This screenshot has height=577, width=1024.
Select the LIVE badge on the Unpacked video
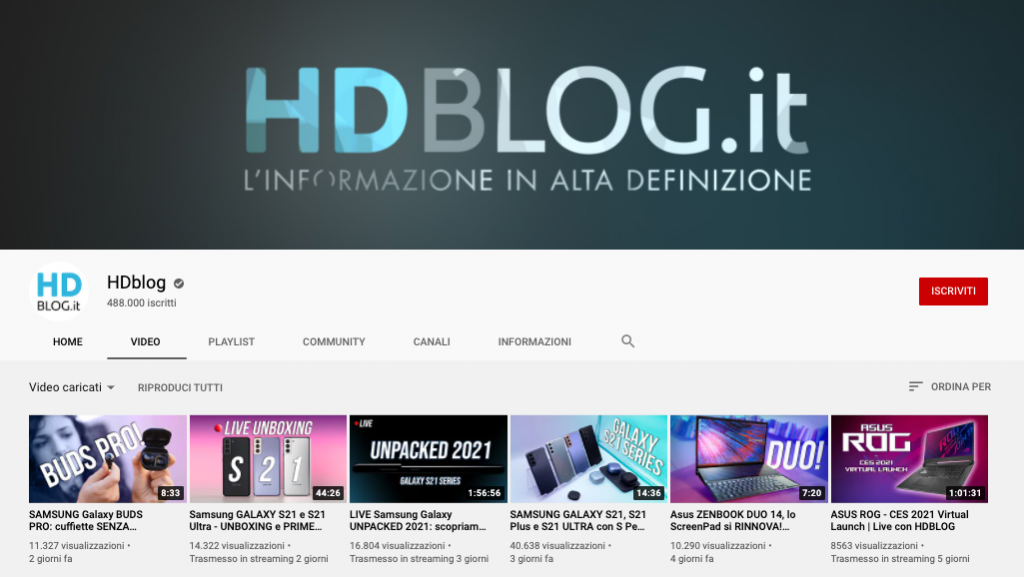click(x=364, y=422)
